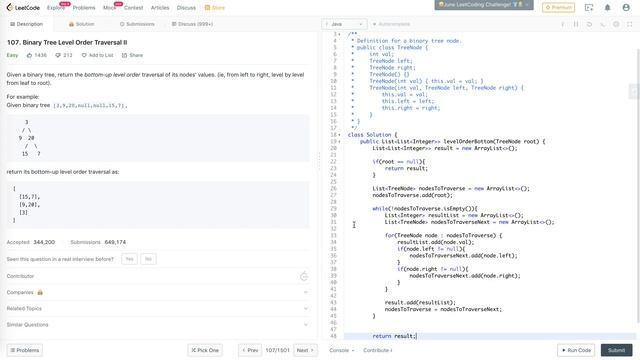The width and height of the screenshot is (640, 360).
Task: Expand the Console panel
Action: click(x=342, y=350)
